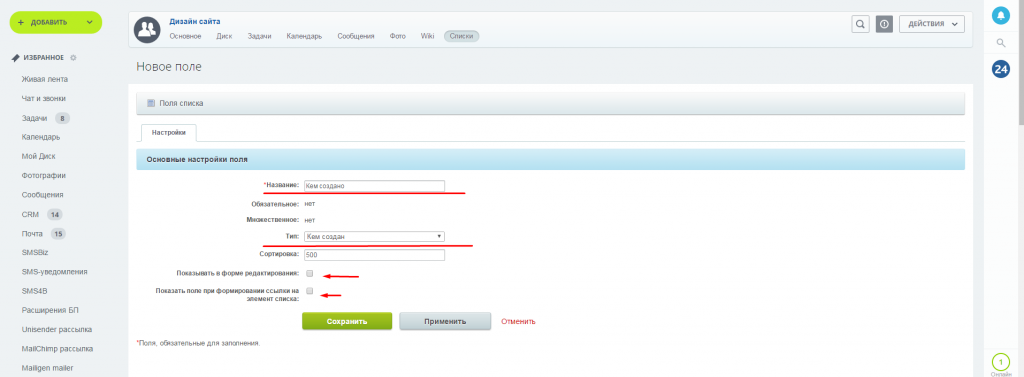Select the Списки group tab
The height and width of the screenshot is (377, 1024).
pos(462,37)
